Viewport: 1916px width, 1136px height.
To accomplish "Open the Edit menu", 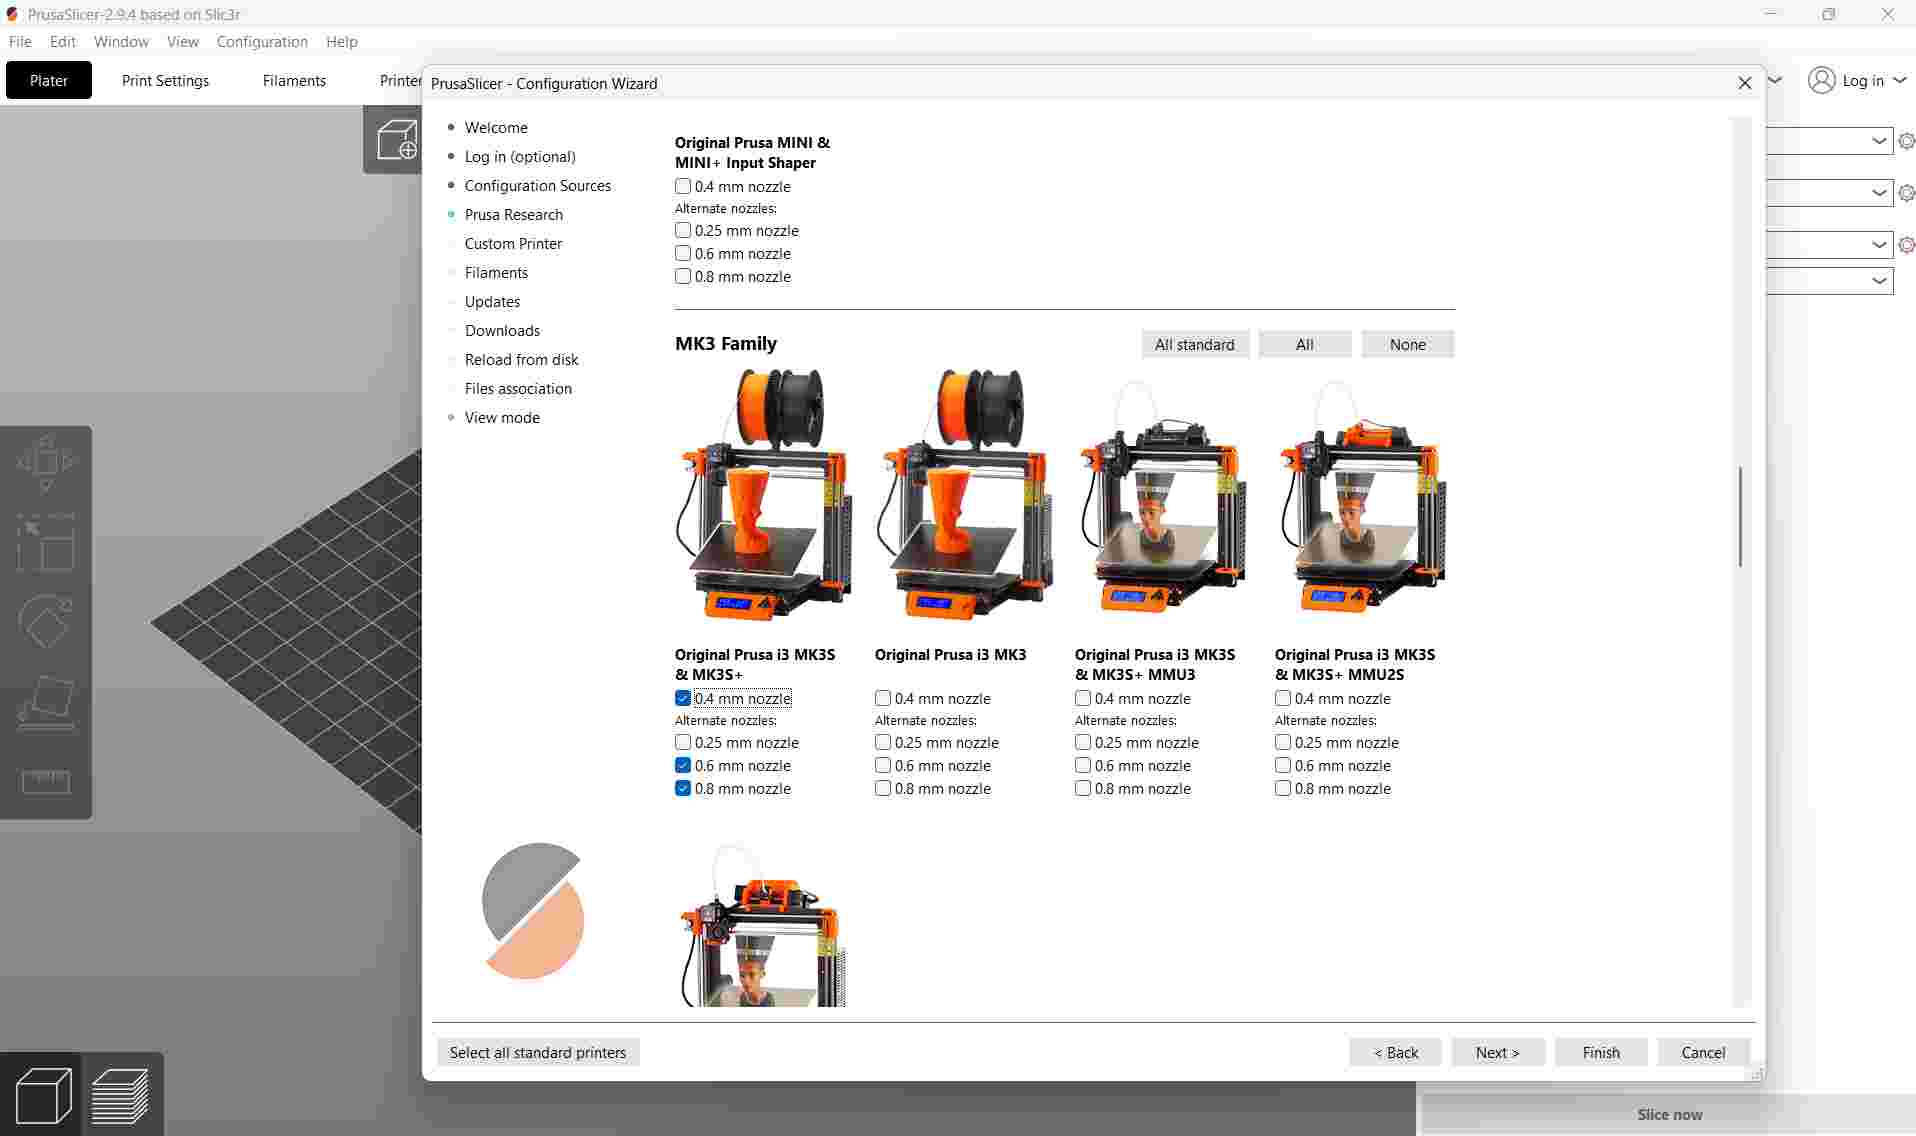I will [x=63, y=42].
